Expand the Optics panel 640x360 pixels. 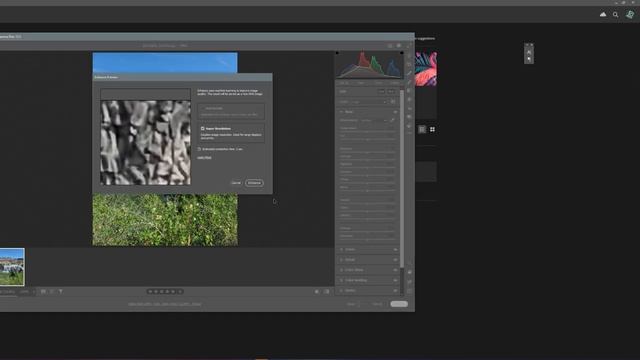click(341, 291)
